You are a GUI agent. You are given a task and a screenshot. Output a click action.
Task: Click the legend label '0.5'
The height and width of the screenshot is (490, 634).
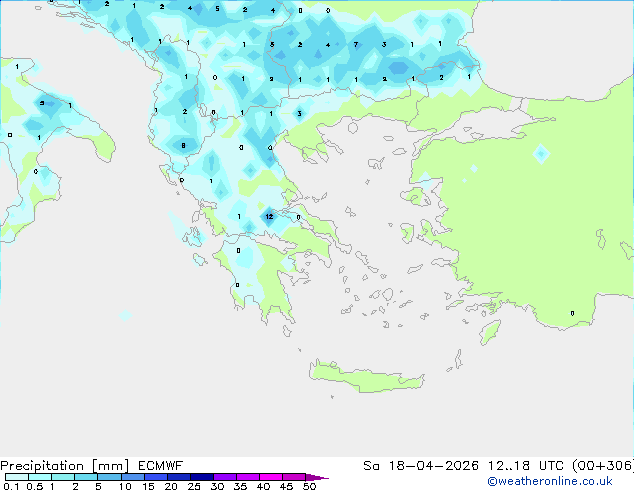(x=35, y=486)
